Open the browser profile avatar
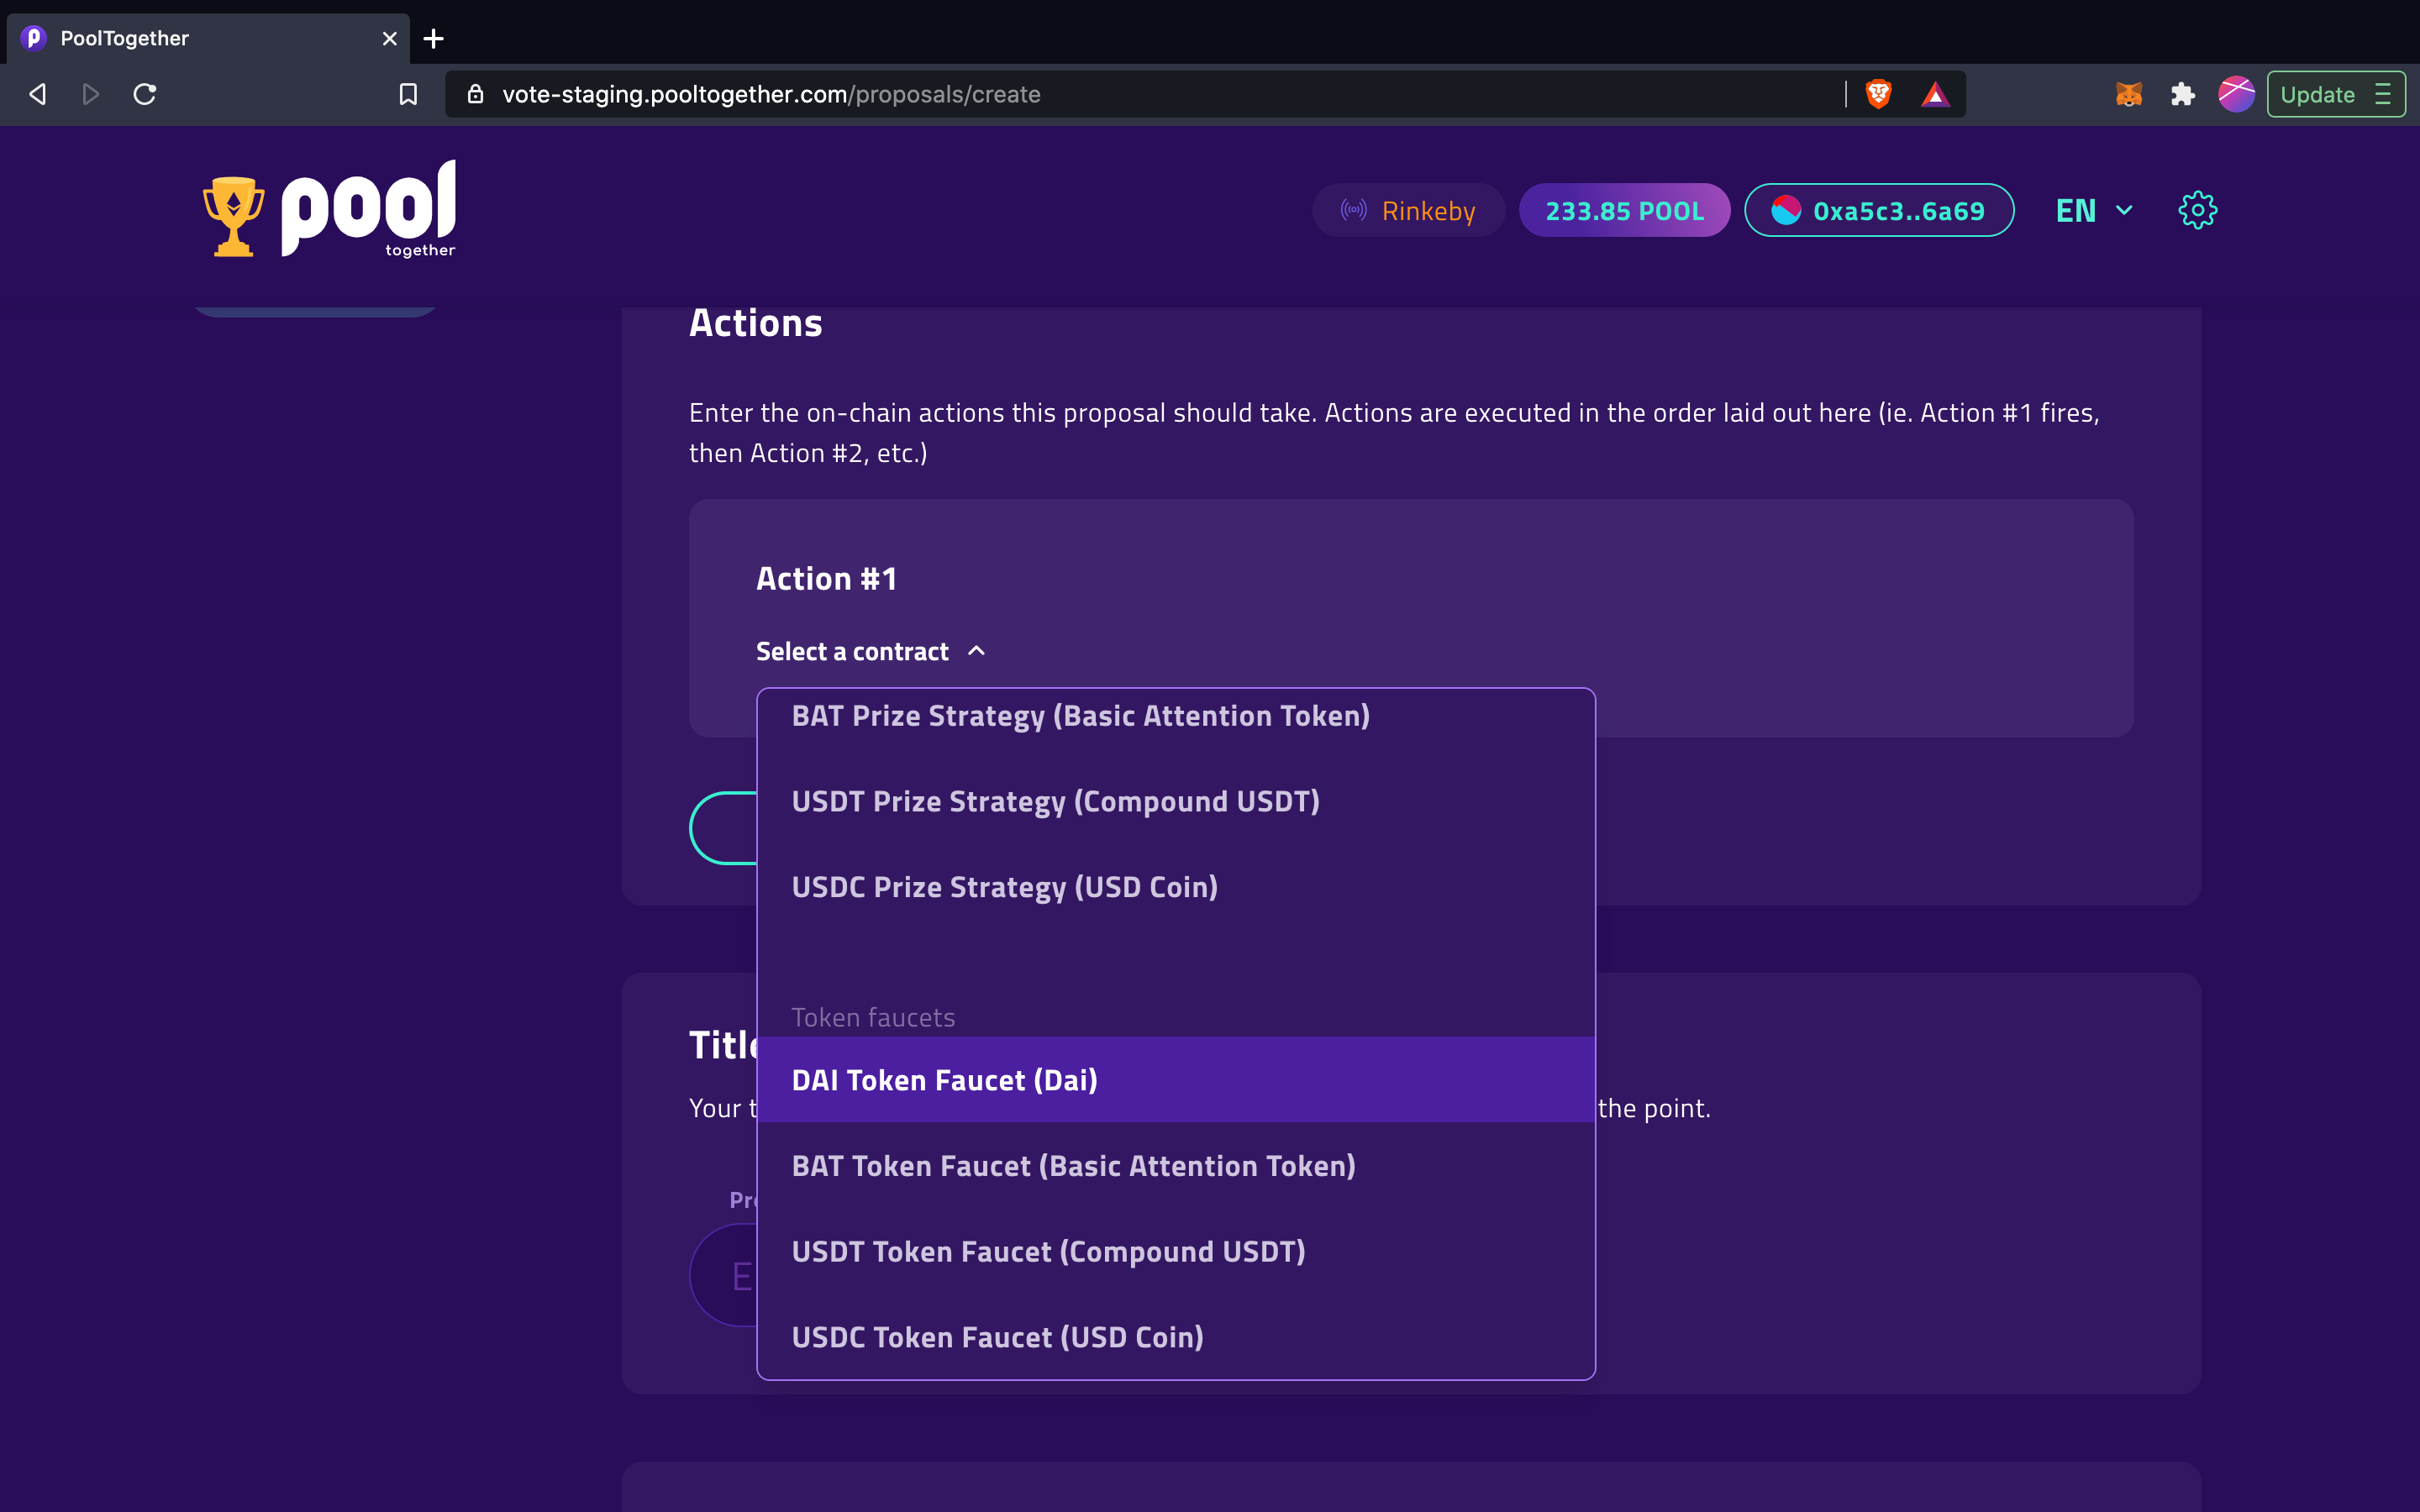 click(2236, 94)
